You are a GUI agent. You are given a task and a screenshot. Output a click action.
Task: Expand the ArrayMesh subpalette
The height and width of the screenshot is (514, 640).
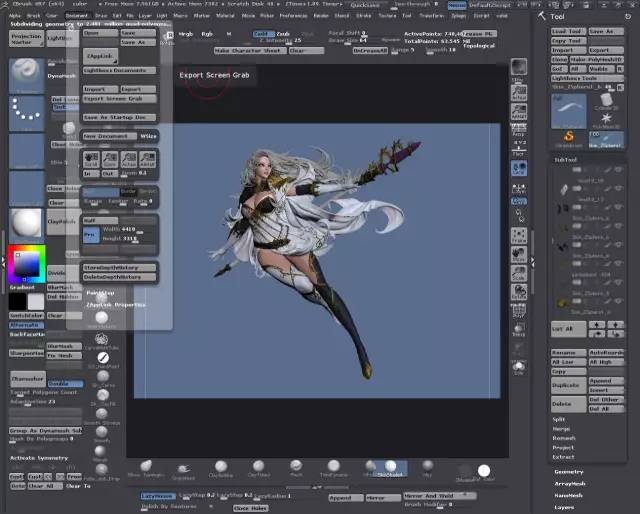571,482
